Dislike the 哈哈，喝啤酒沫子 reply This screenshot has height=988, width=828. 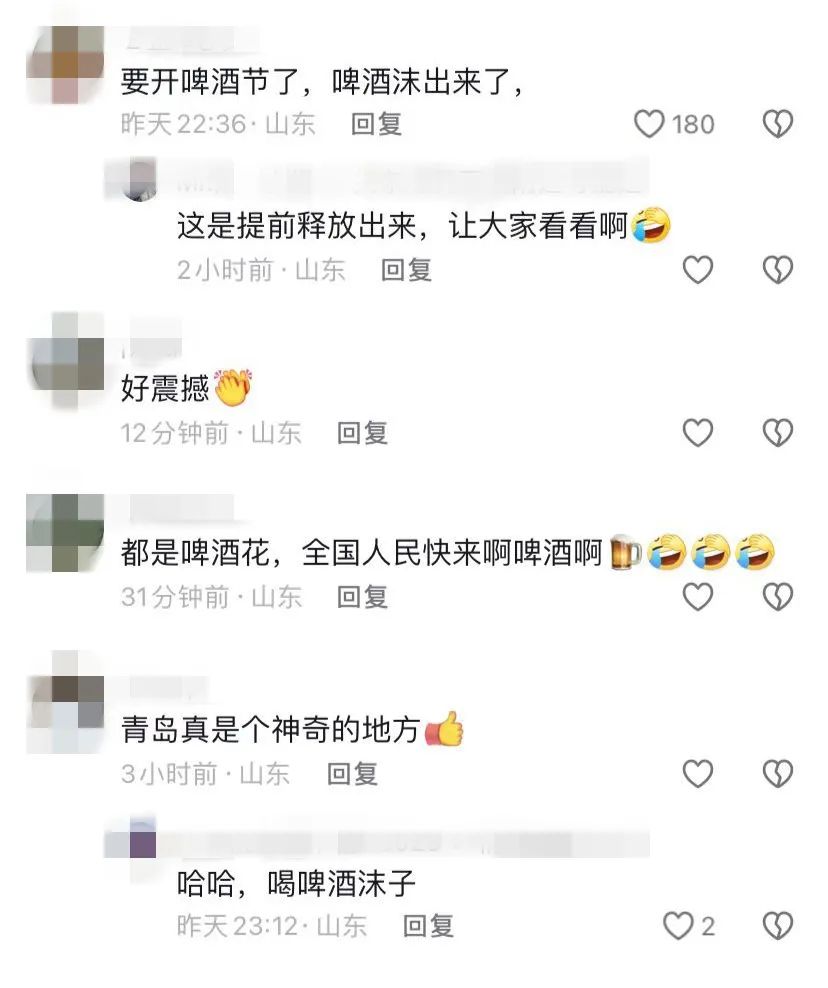[778, 926]
